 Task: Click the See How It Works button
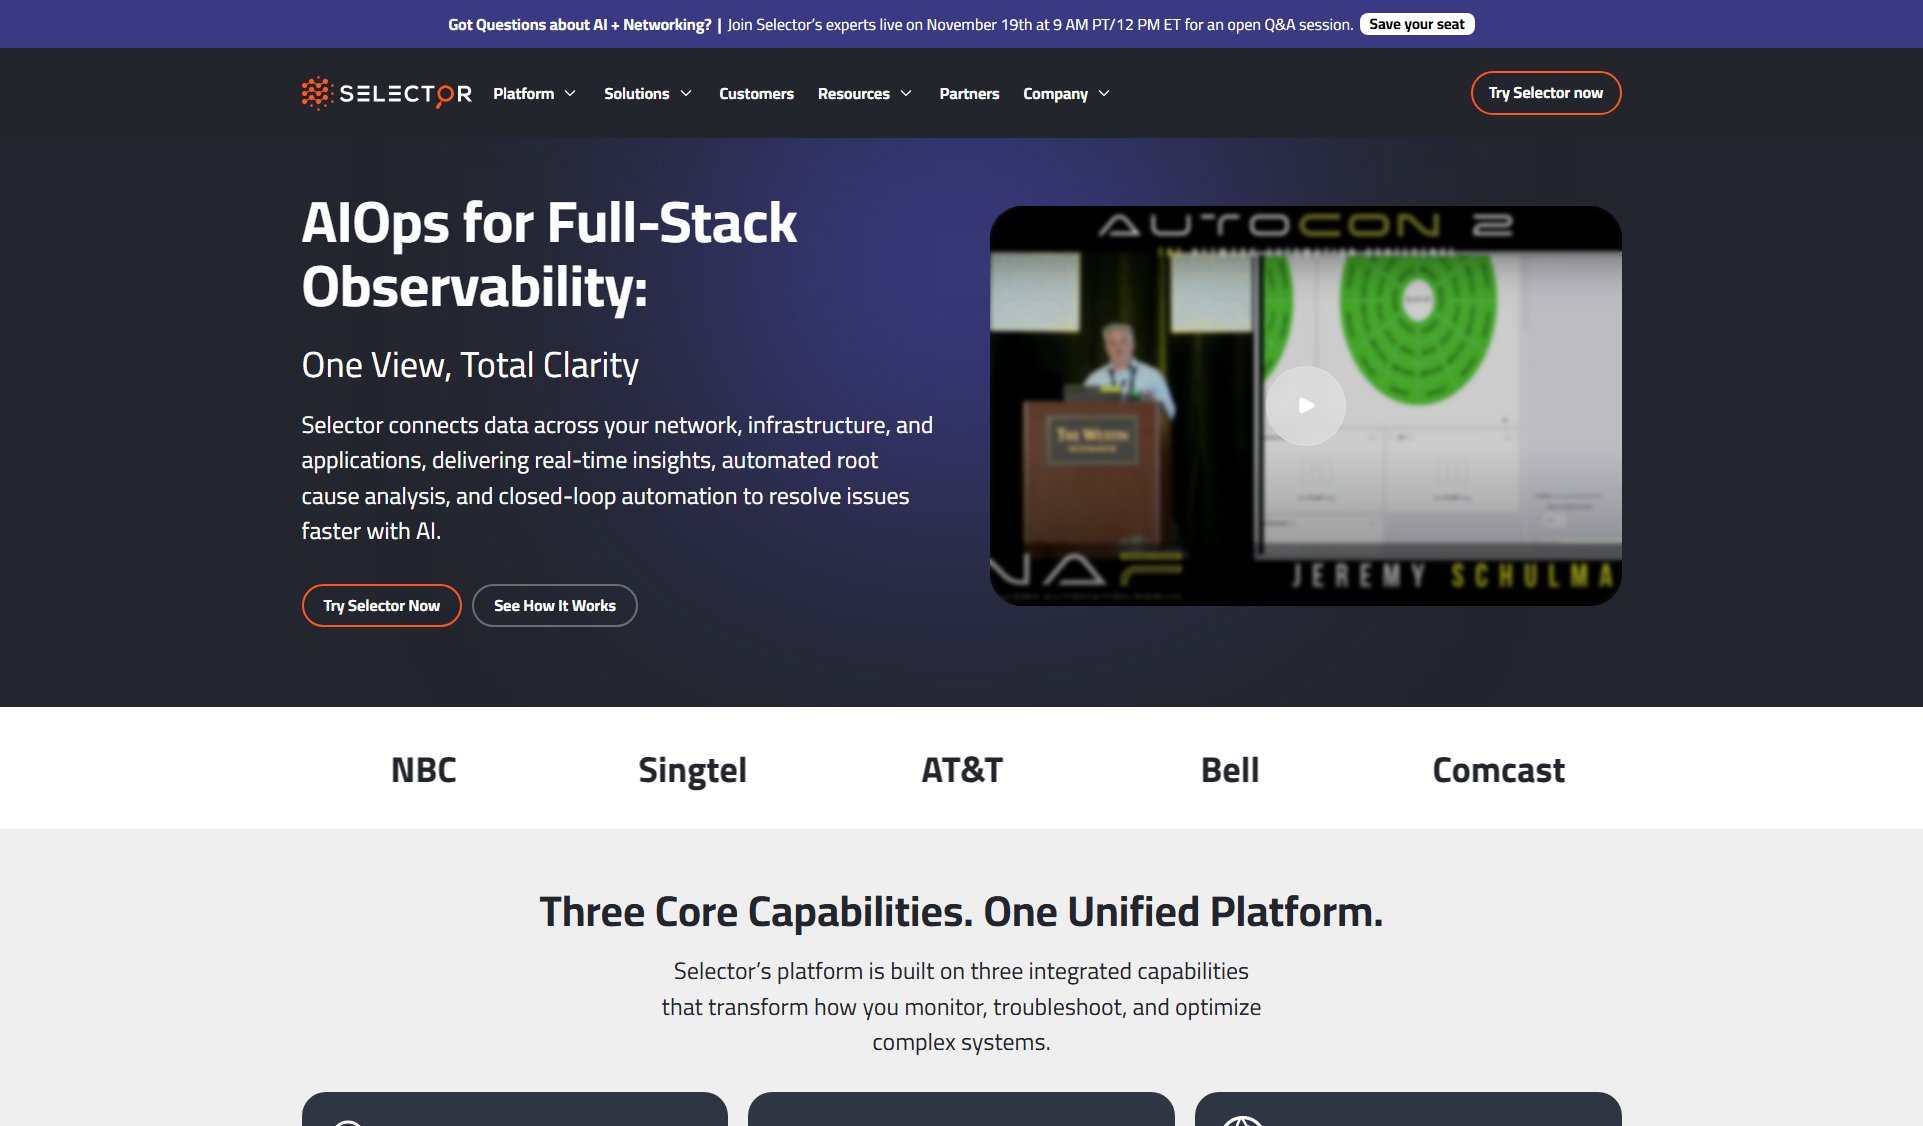tap(554, 605)
